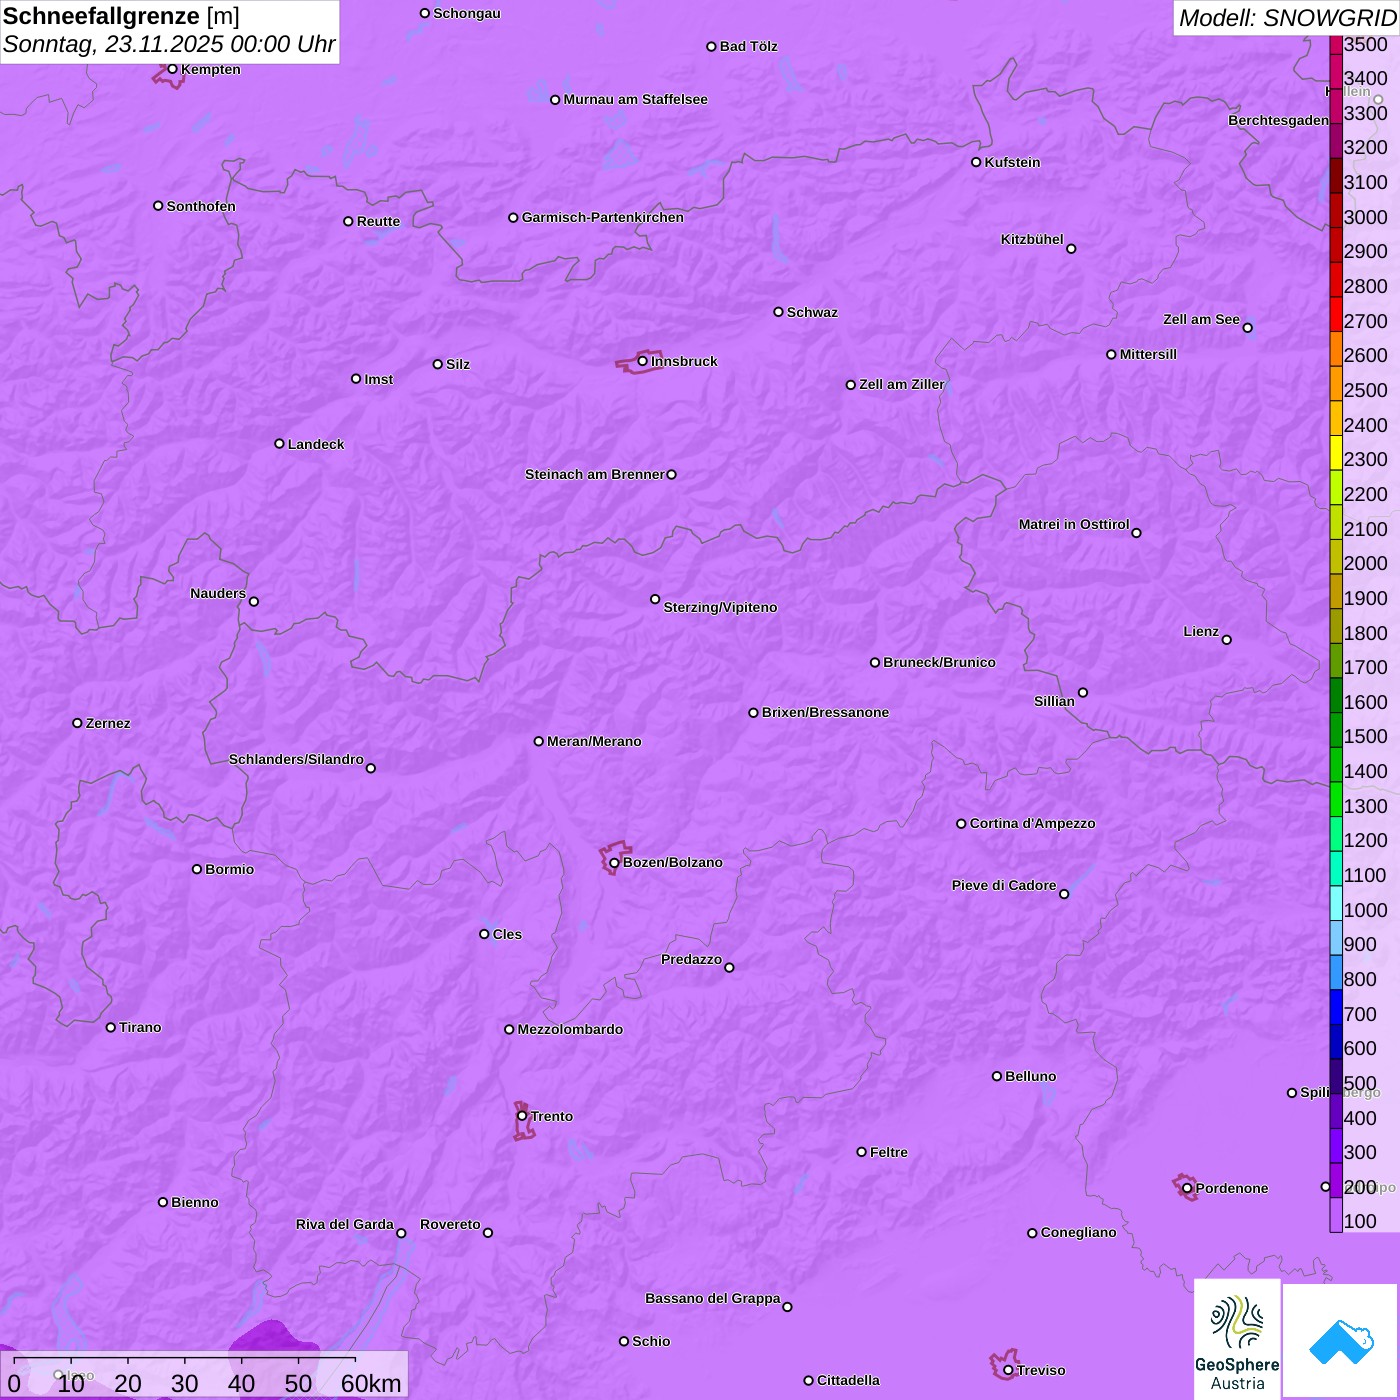
Task: Click the Sterzing/Vipiteno label
Action: point(720,607)
